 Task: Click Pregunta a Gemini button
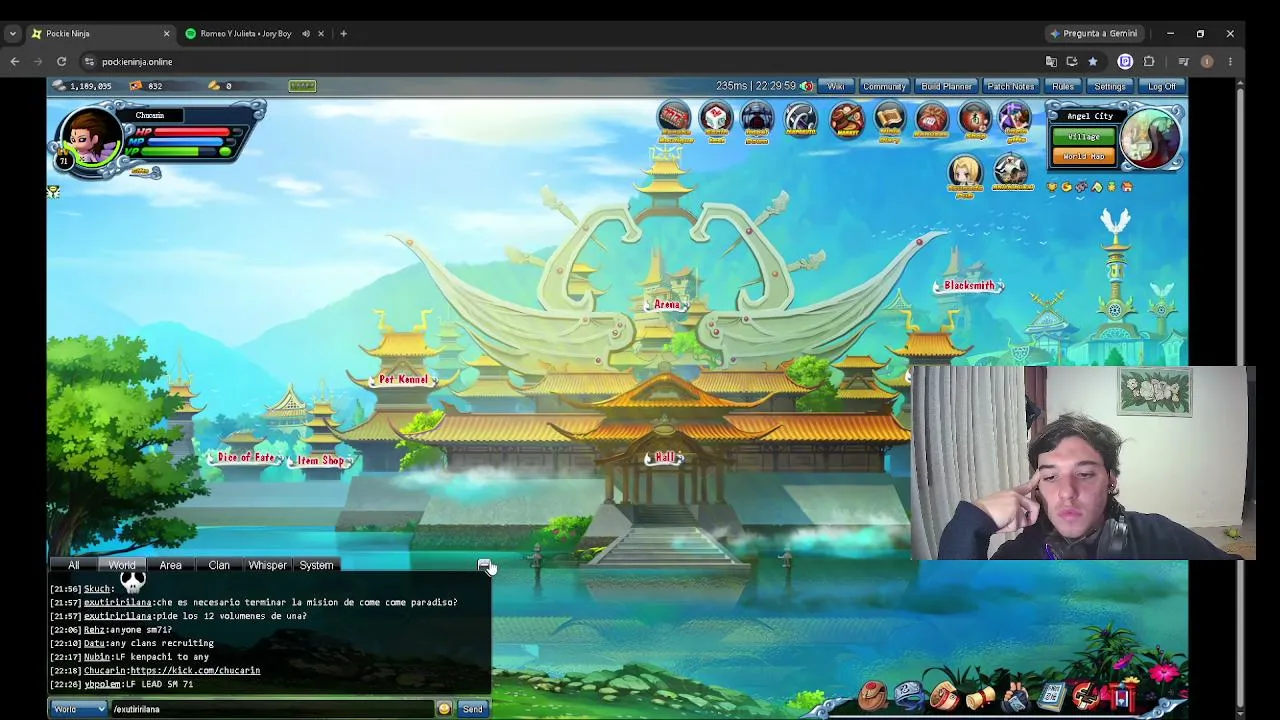tap(1093, 33)
